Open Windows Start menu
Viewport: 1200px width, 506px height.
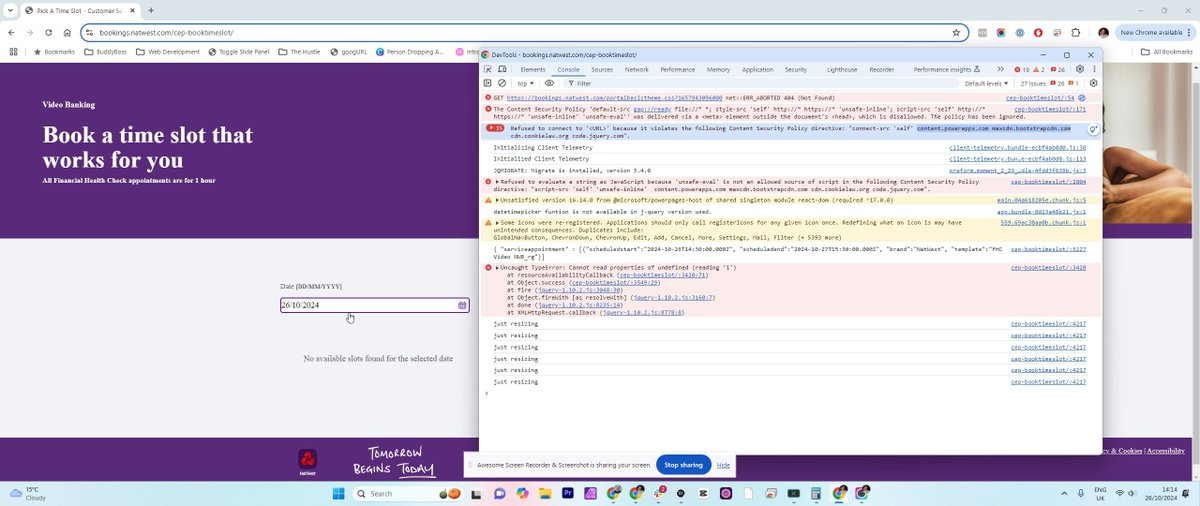pos(337,493)
